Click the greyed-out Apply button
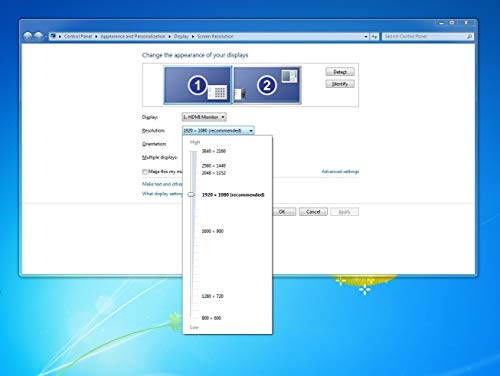 [344, 212]
